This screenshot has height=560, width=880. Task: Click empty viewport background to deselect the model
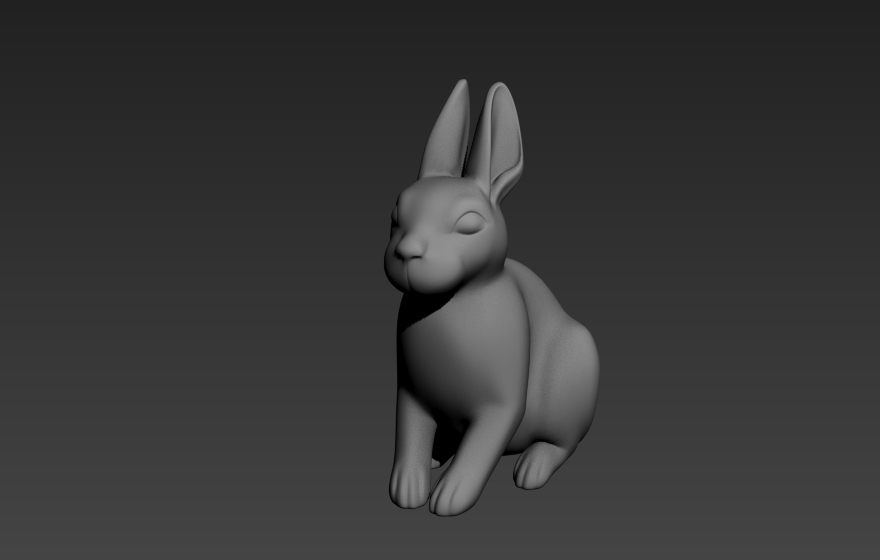tap(168, 281)
